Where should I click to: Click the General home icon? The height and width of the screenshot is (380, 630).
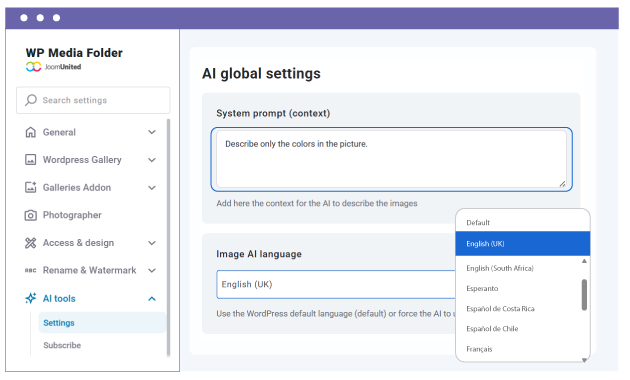(31, 132)
